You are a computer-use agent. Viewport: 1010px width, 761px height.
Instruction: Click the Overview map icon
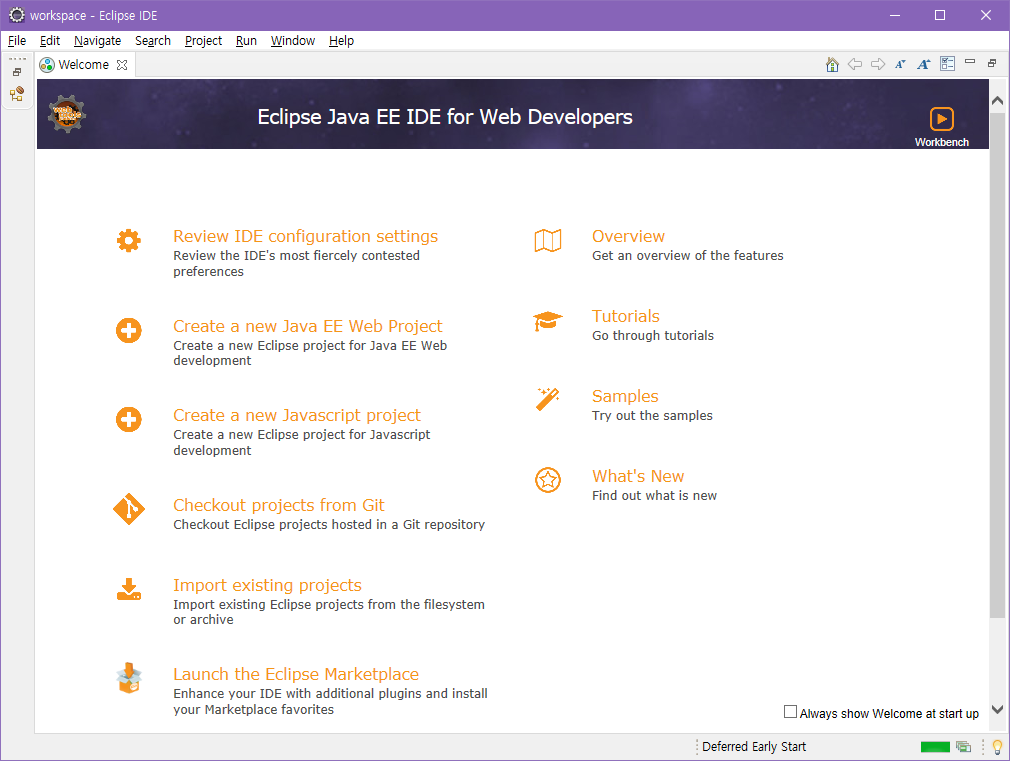[548, 240]
